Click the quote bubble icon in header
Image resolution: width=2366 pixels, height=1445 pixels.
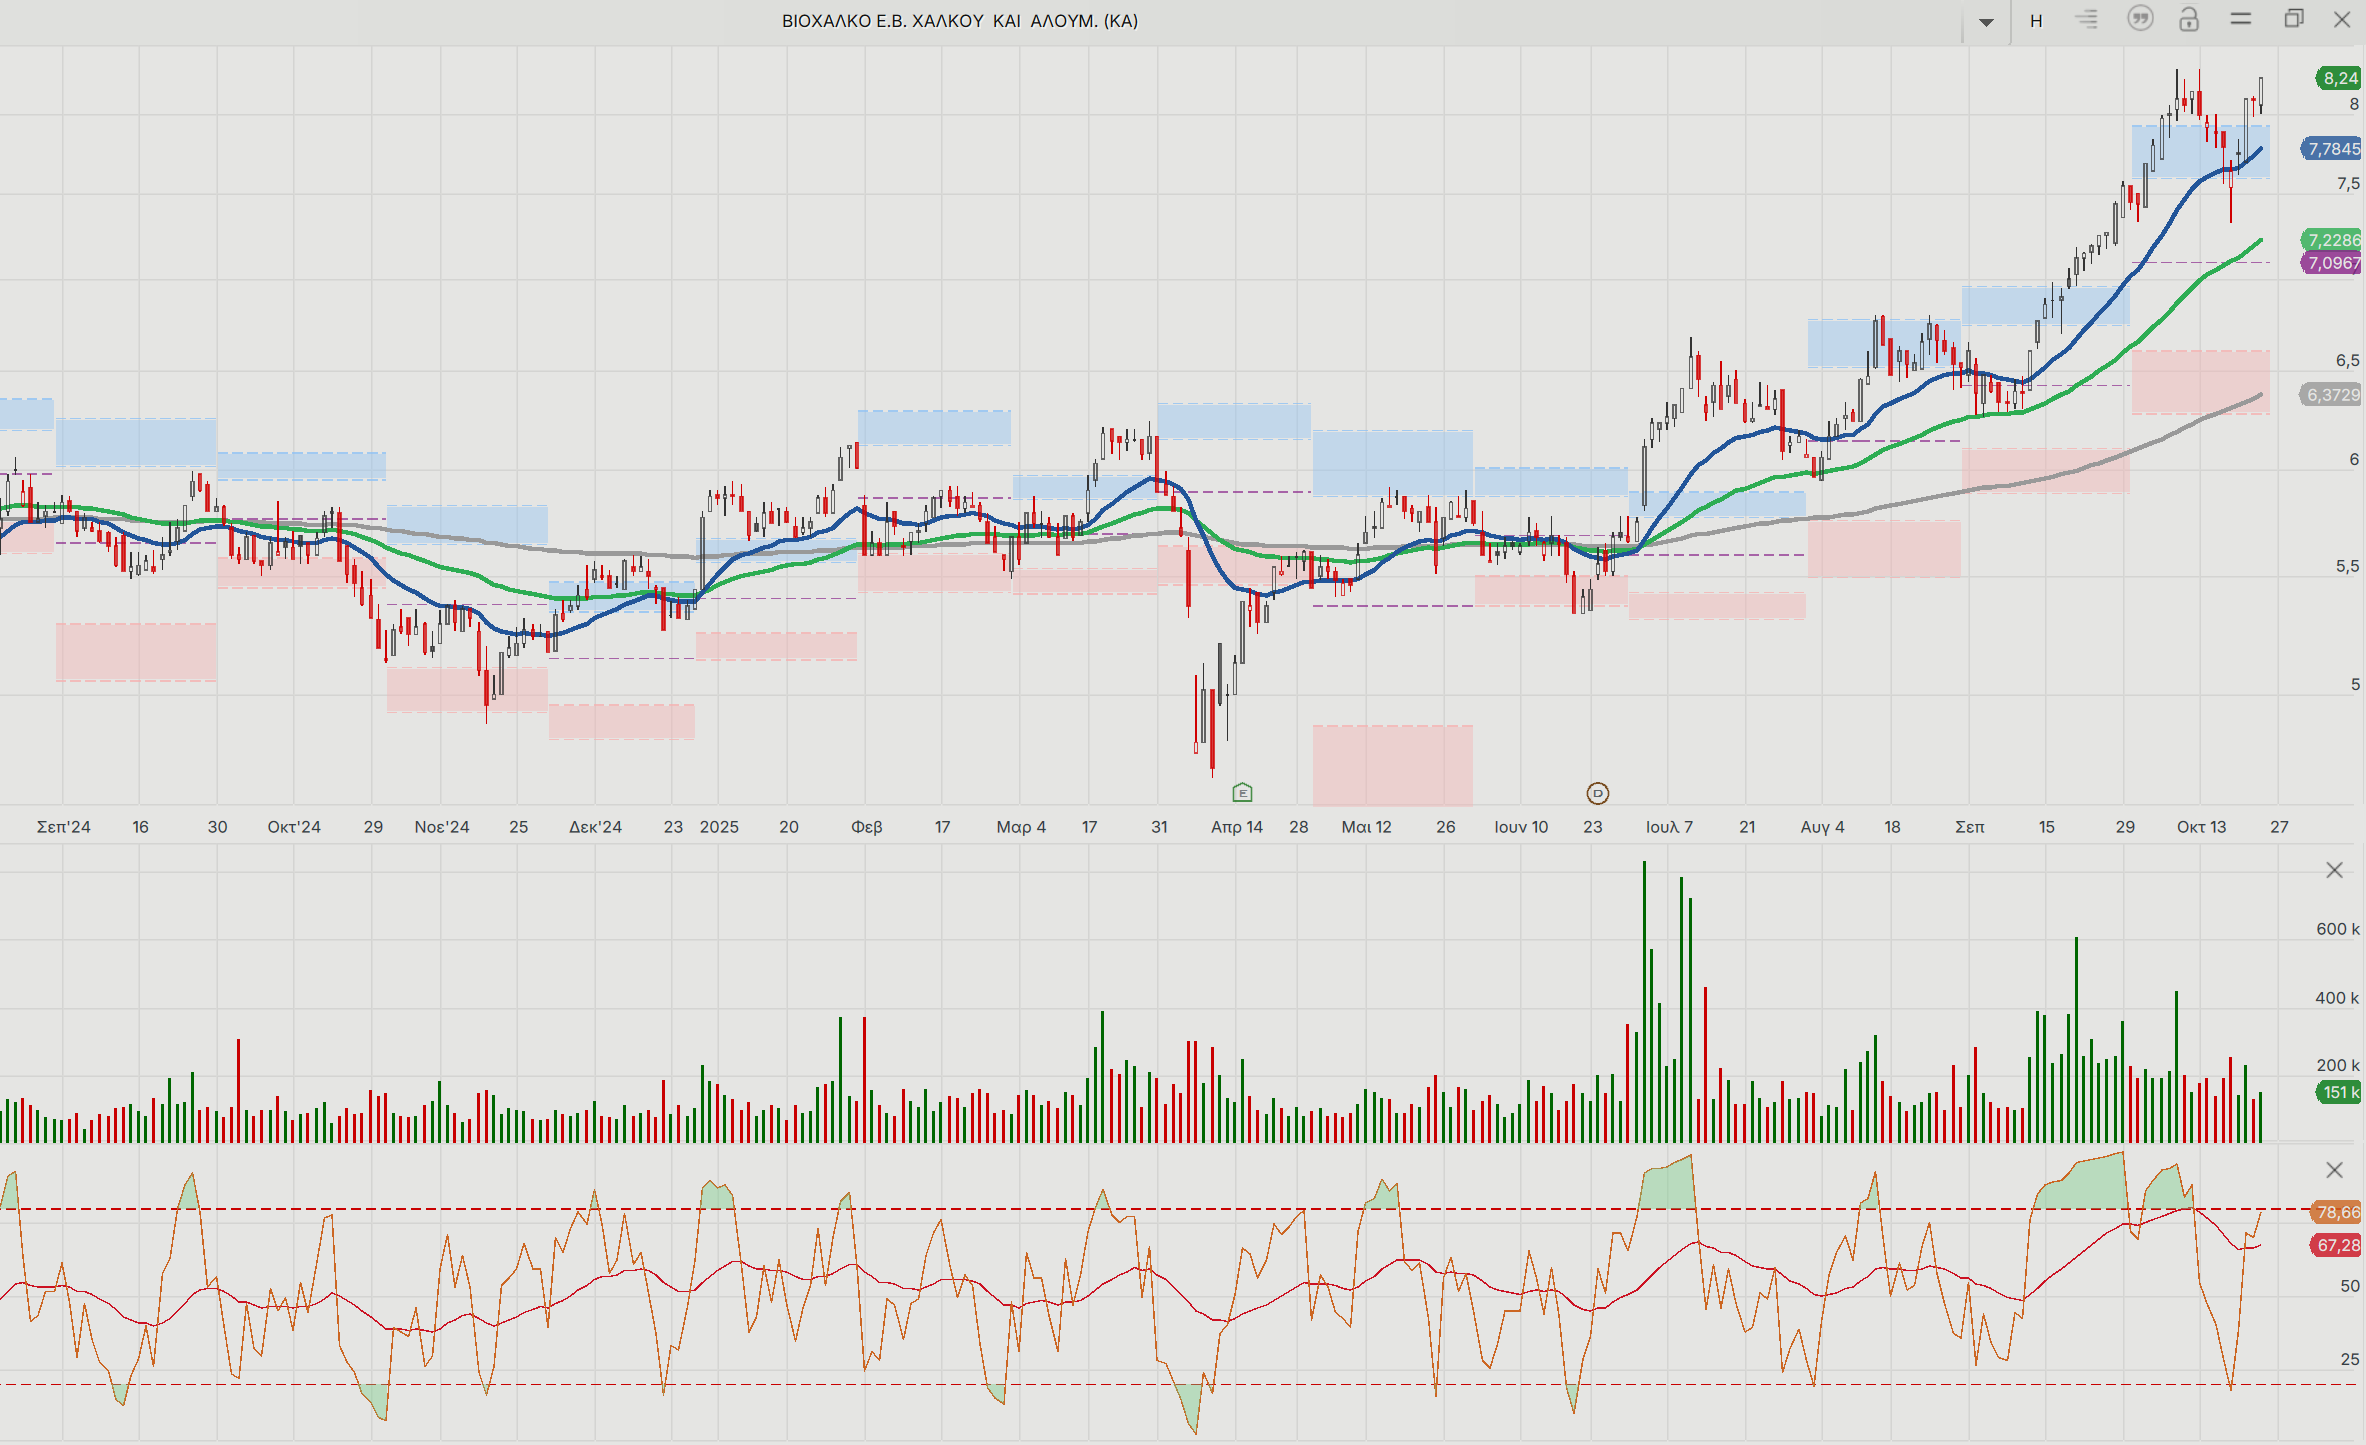2139,19
